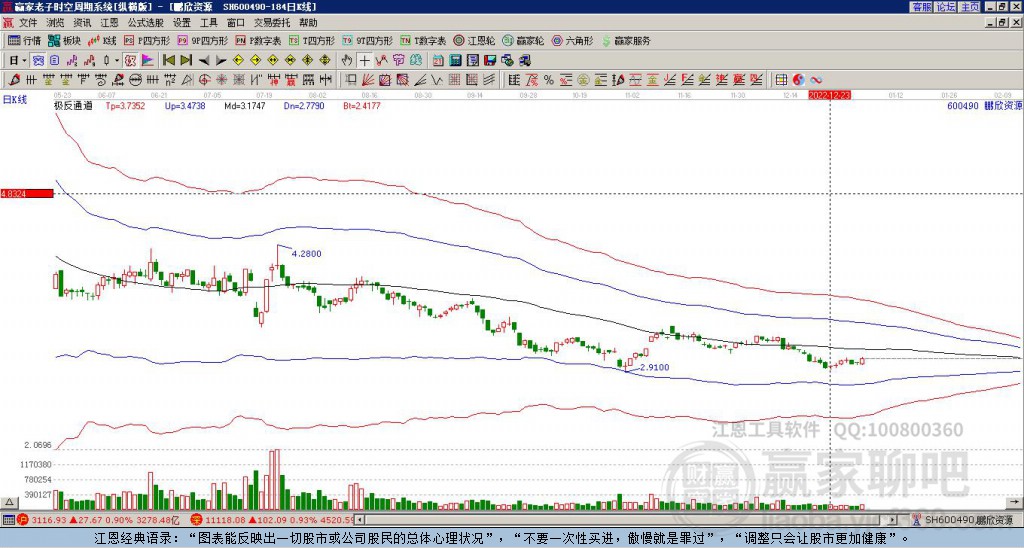Select the hand pan tool
The image size is (1024, 548).
tap(346, 60)
